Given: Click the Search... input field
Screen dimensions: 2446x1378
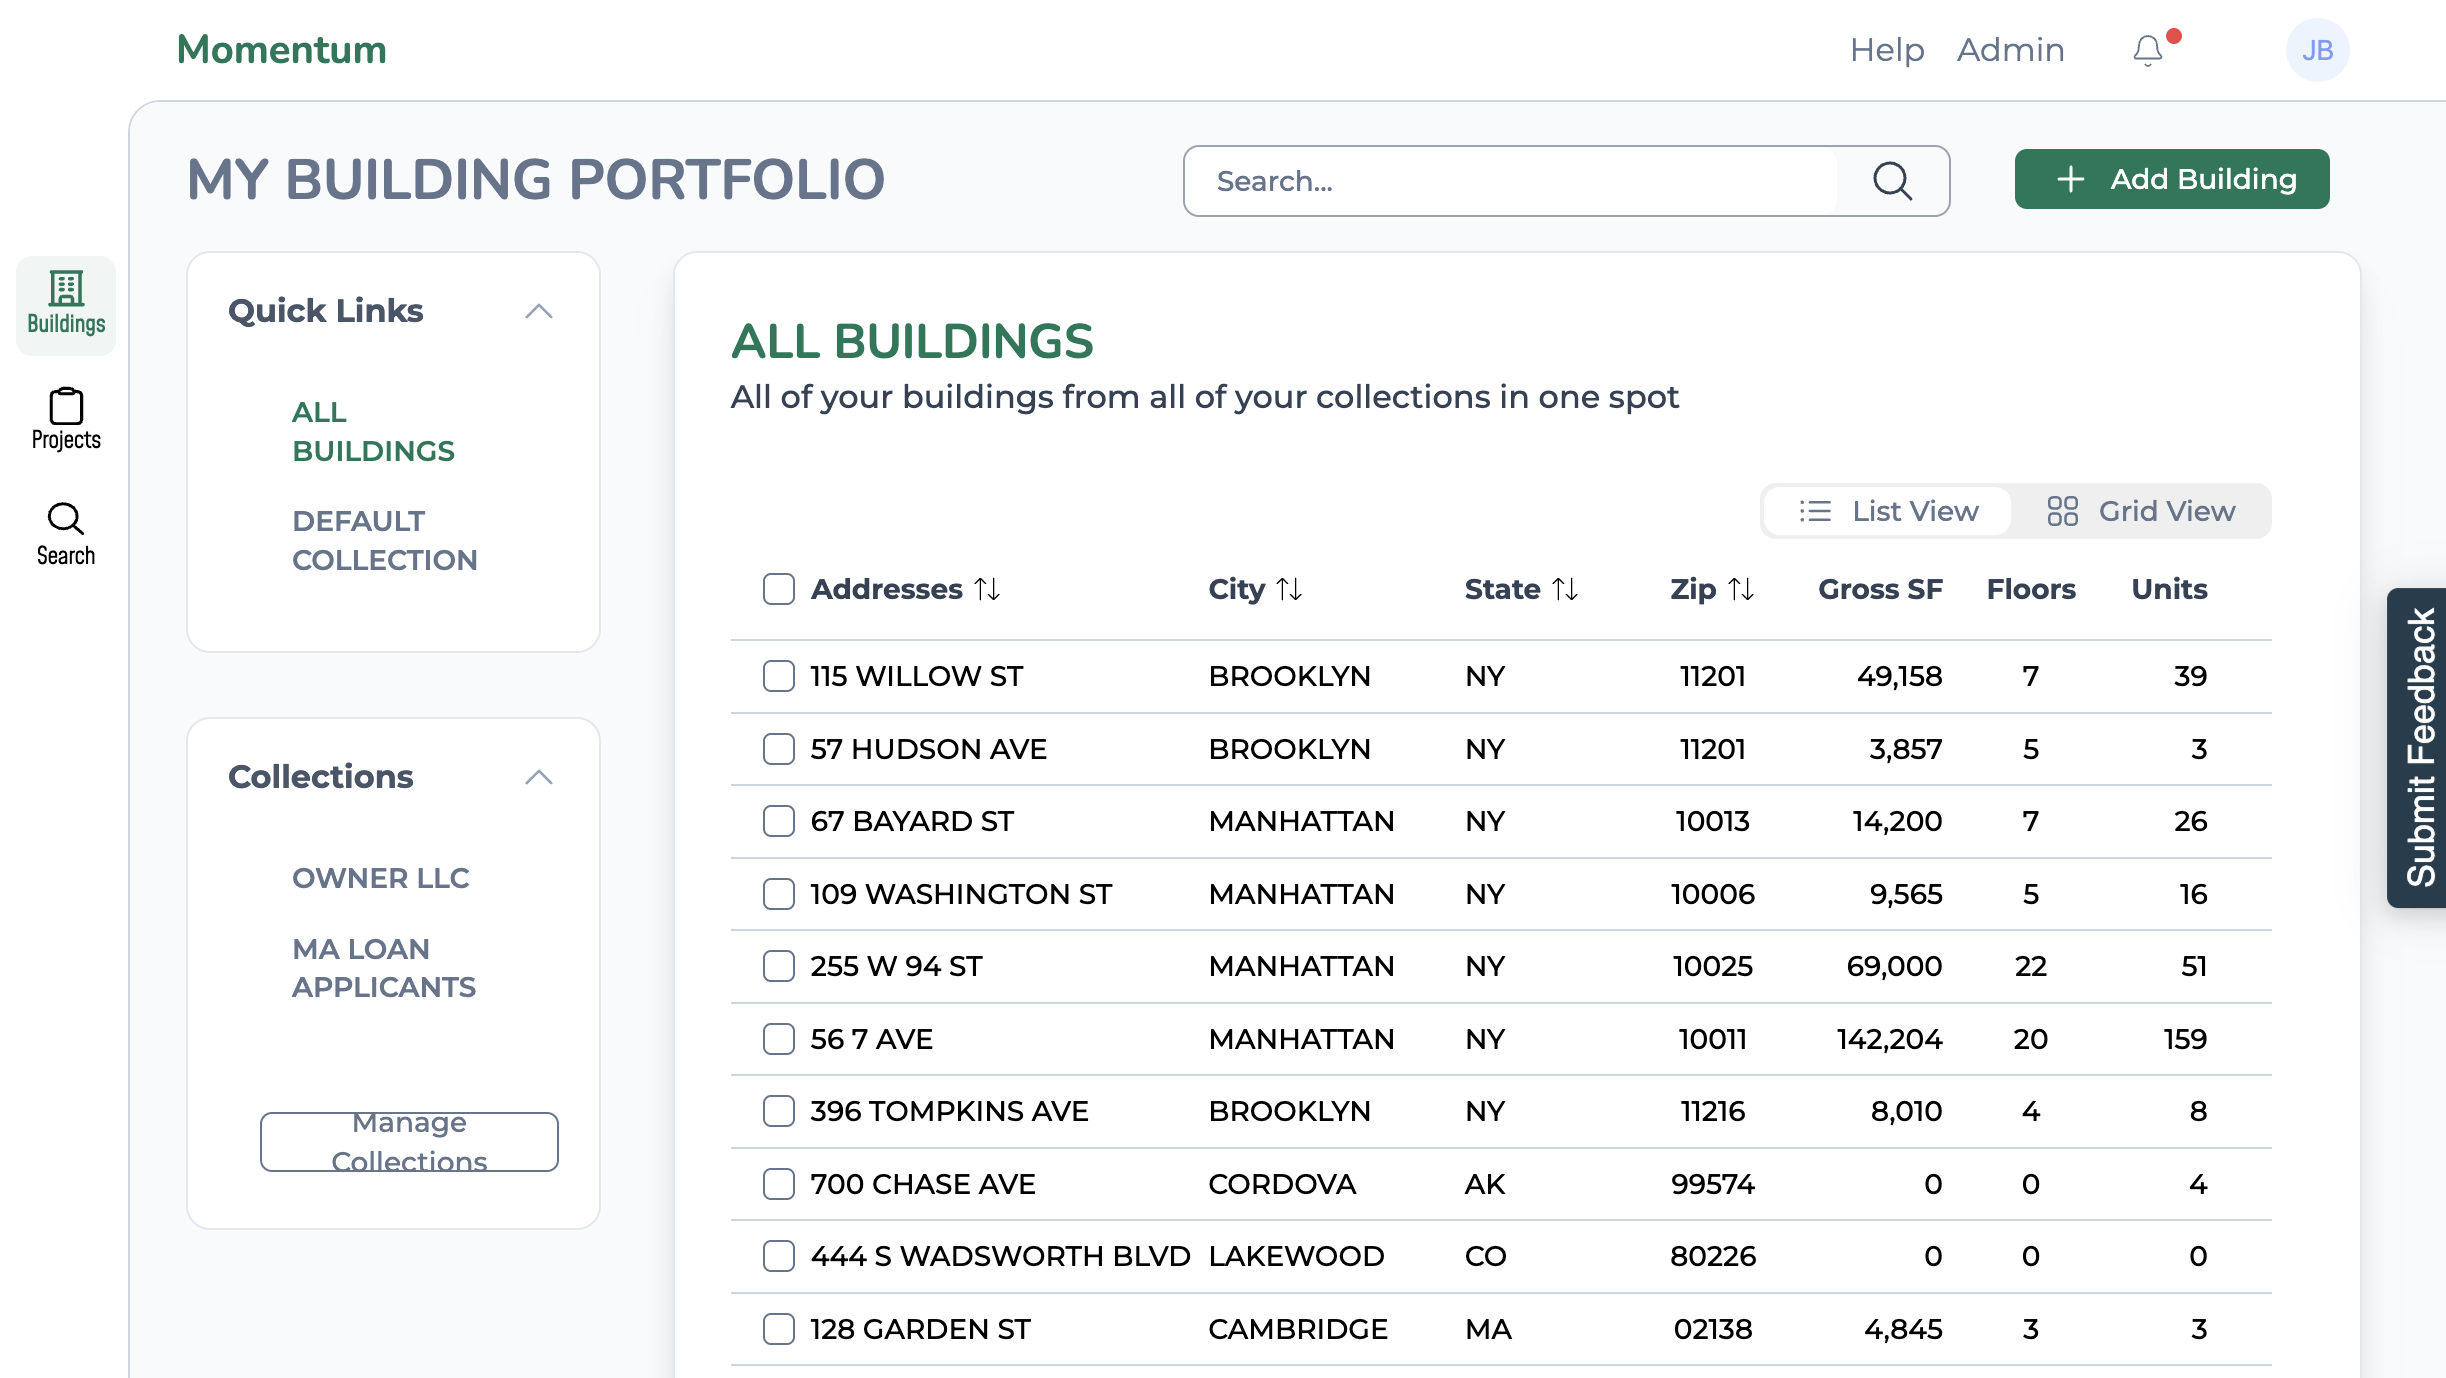Looking at the screenshot, I should click(1510, 181).
